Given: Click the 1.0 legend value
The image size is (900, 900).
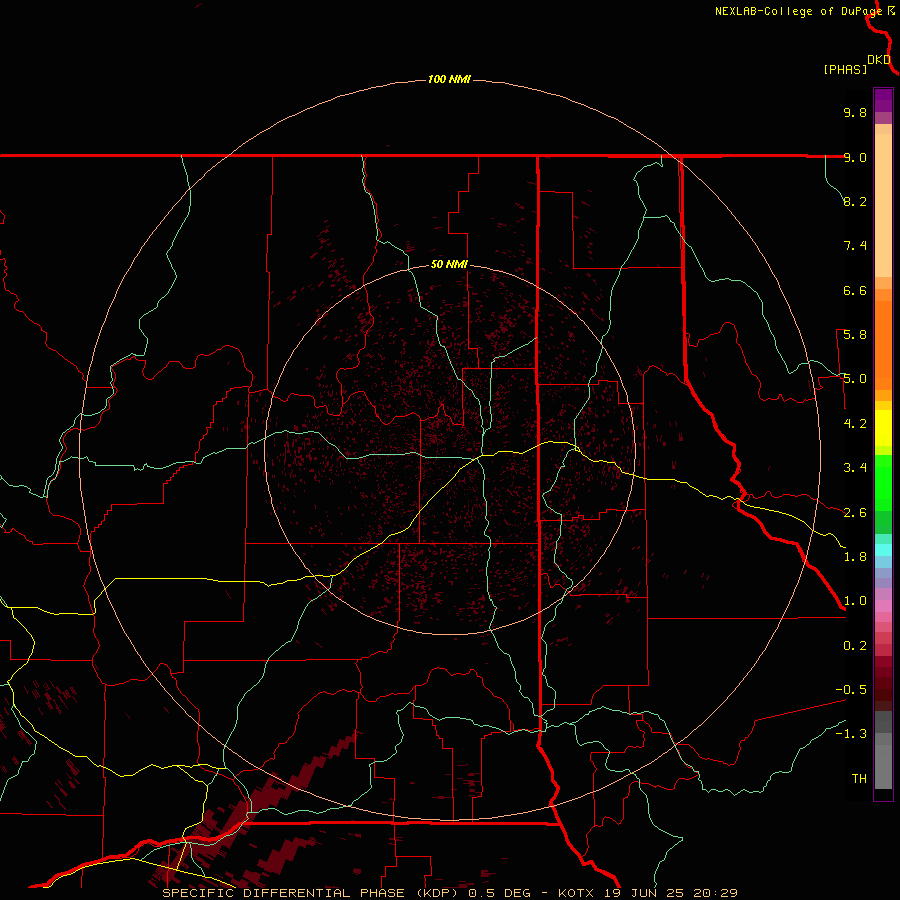Looking at the screenshot, I should point(855,601).
